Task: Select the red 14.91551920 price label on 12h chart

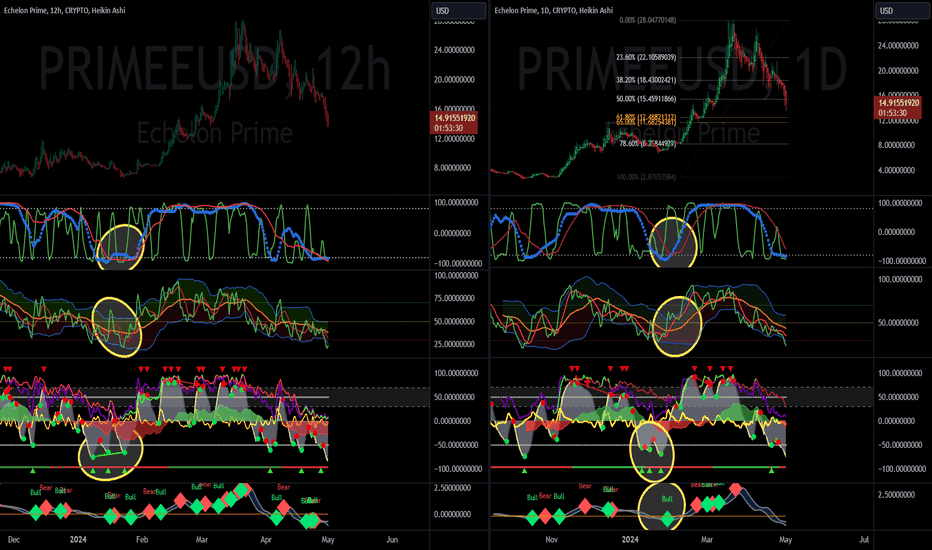Action: pyautogui.click(x=455, y=122)
